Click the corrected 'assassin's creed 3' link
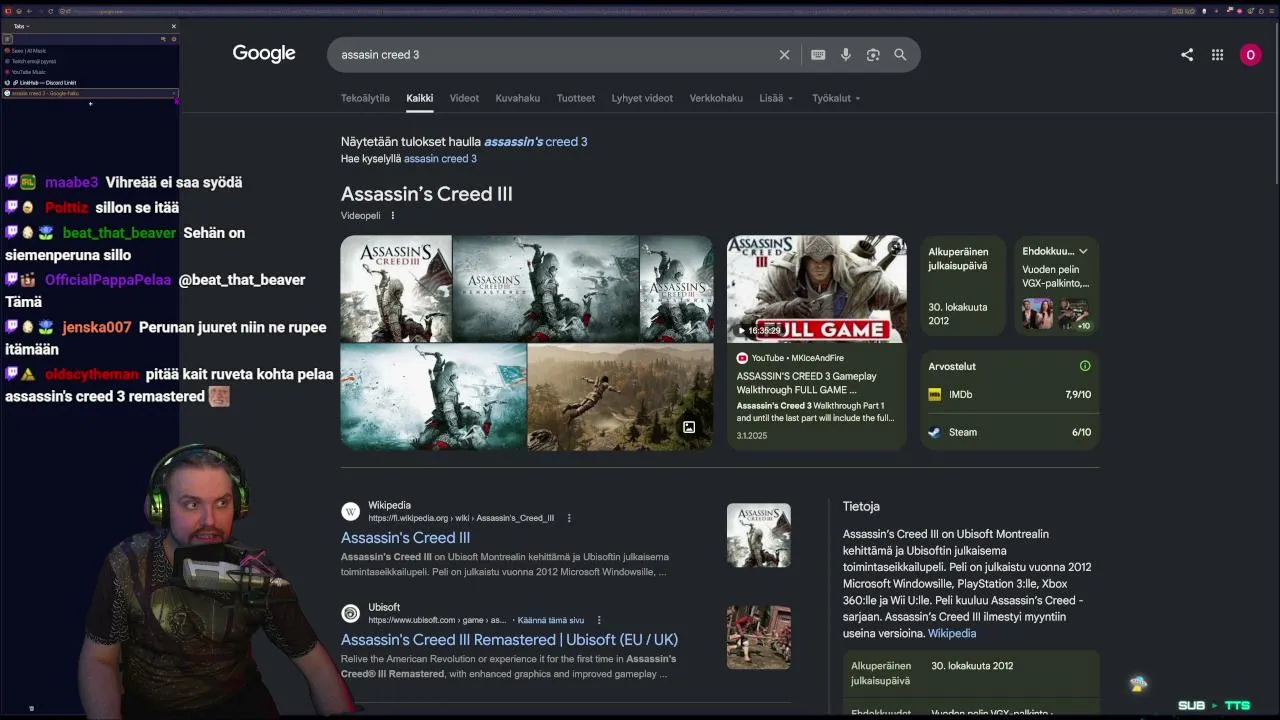Screen dimensions: 1280x720 [x=536, y=142]
